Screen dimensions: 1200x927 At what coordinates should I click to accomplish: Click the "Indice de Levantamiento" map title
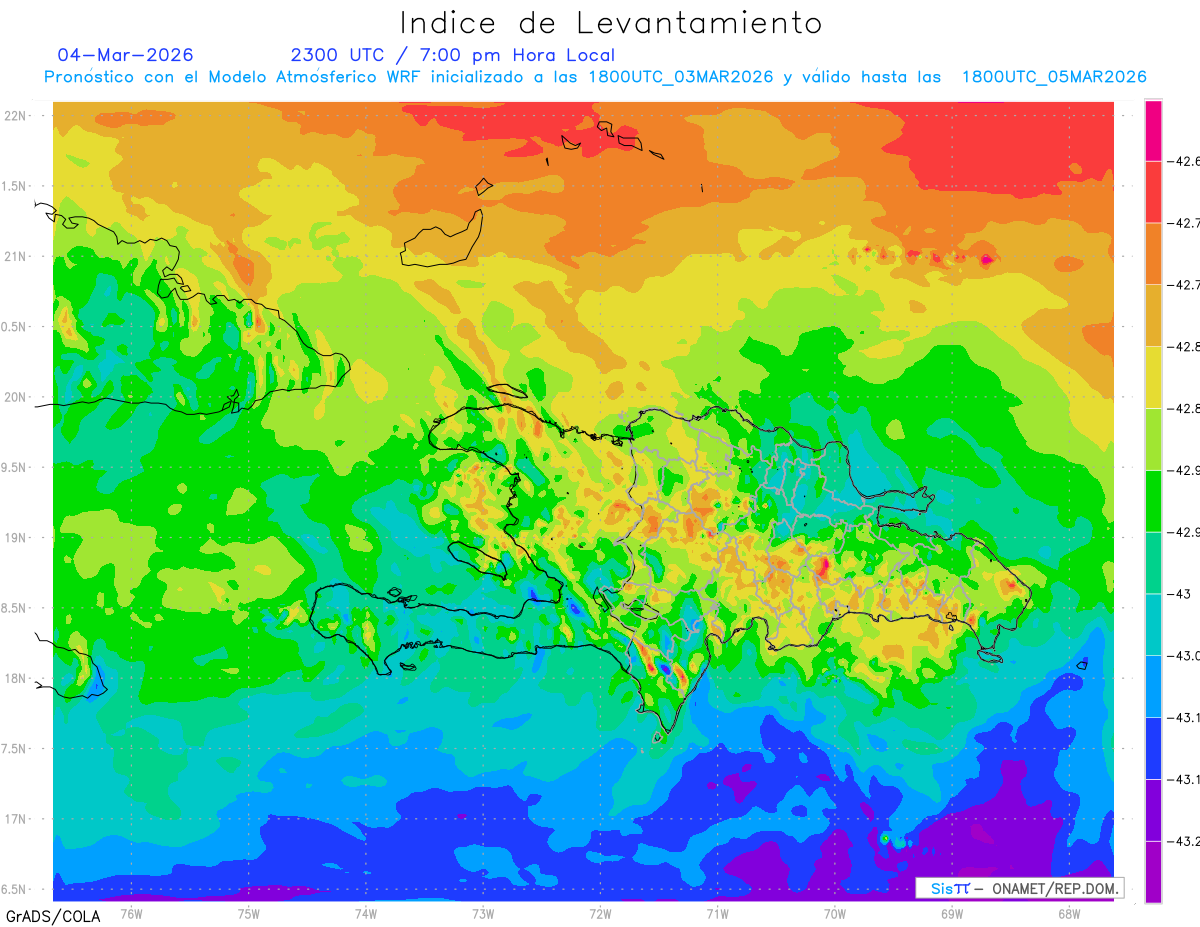(x=611, y=22)
